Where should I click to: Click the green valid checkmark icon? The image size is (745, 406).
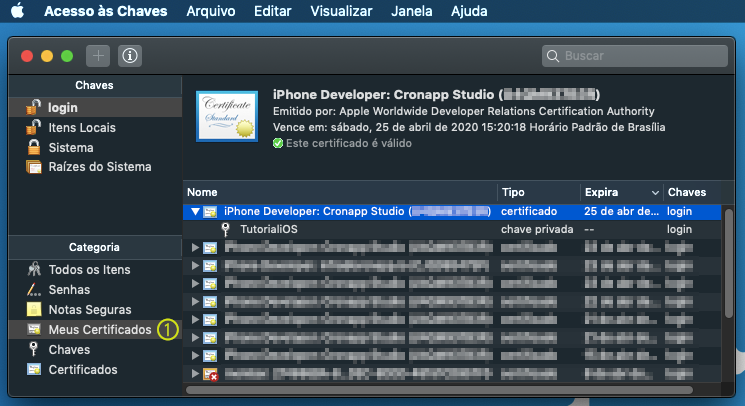click(278, 143)
